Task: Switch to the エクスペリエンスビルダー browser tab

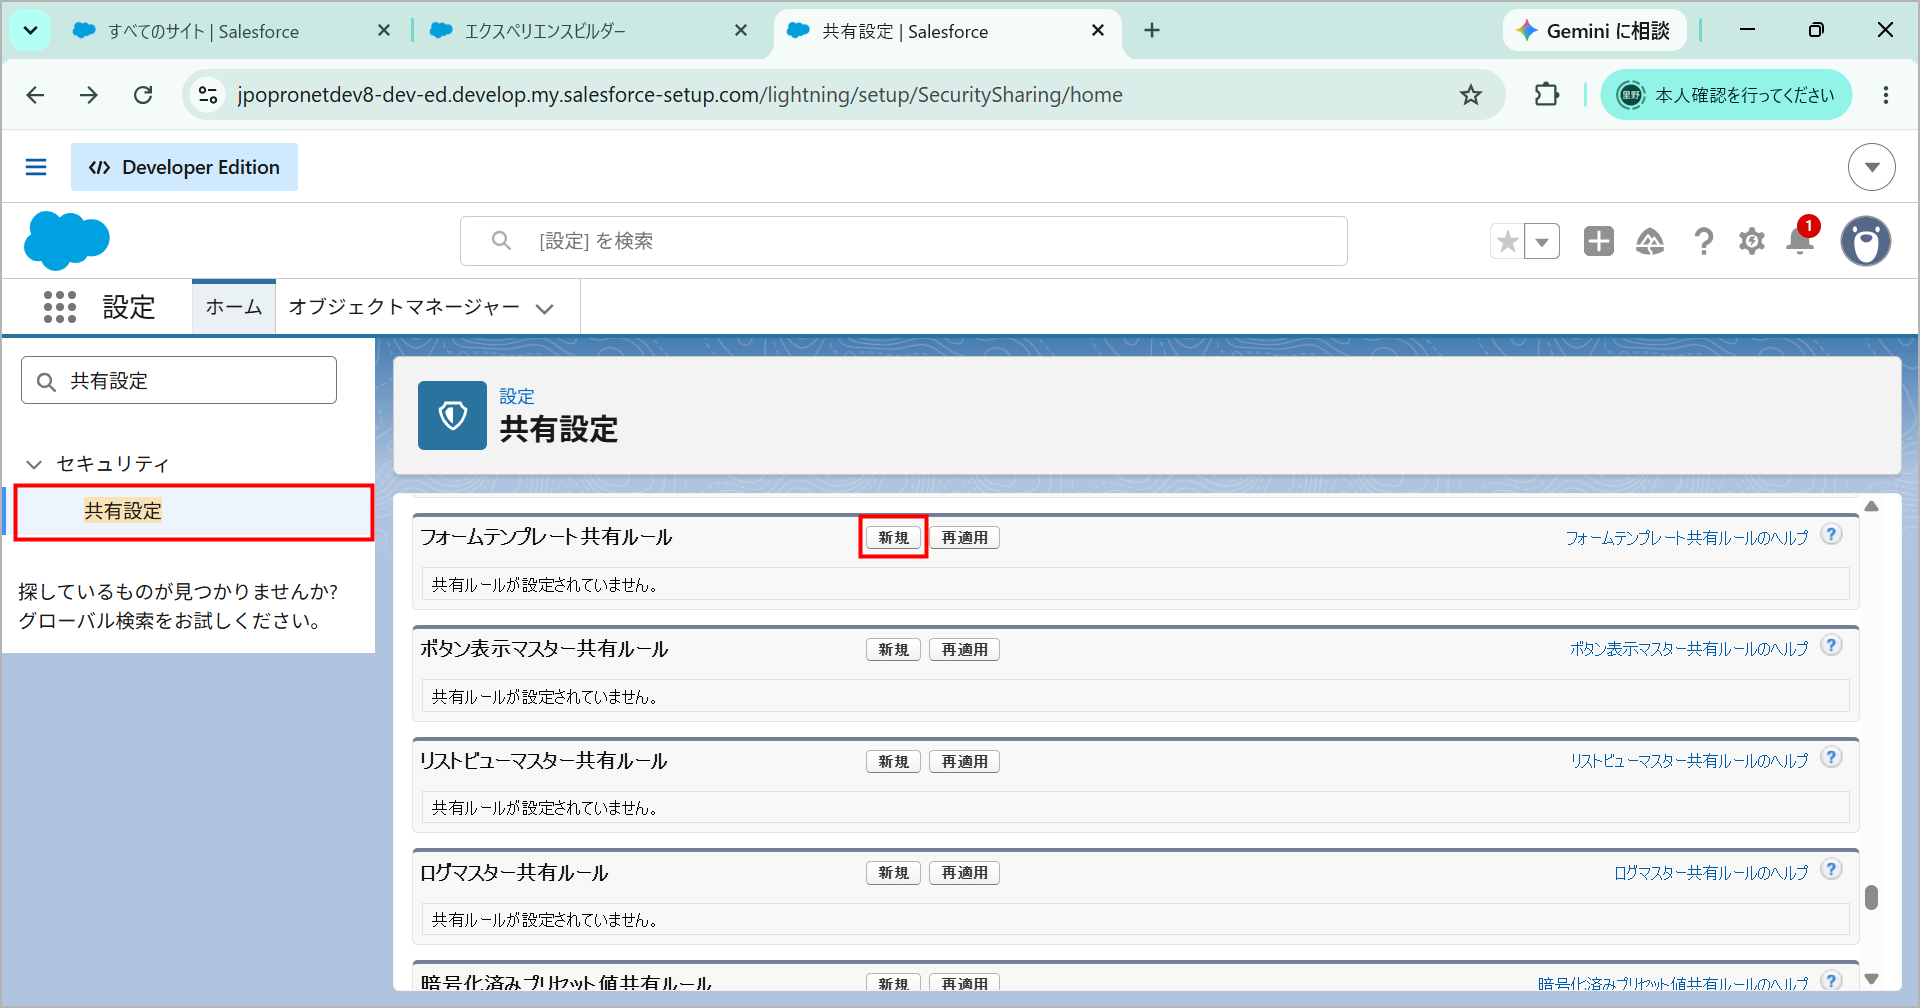Action: (x=588, y=31)
